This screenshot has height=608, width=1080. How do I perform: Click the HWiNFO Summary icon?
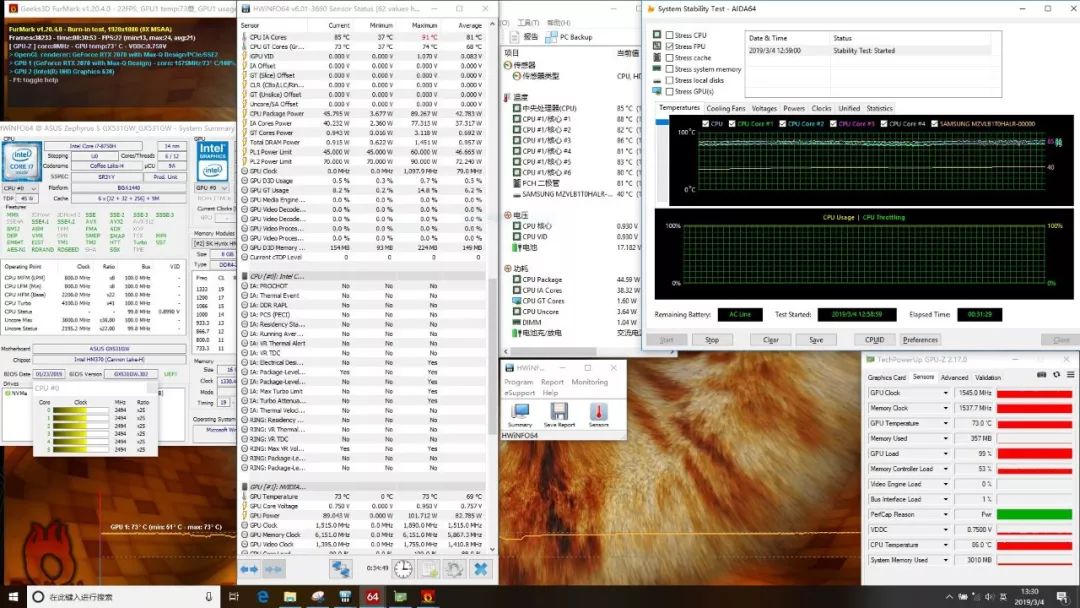point(520,412)
